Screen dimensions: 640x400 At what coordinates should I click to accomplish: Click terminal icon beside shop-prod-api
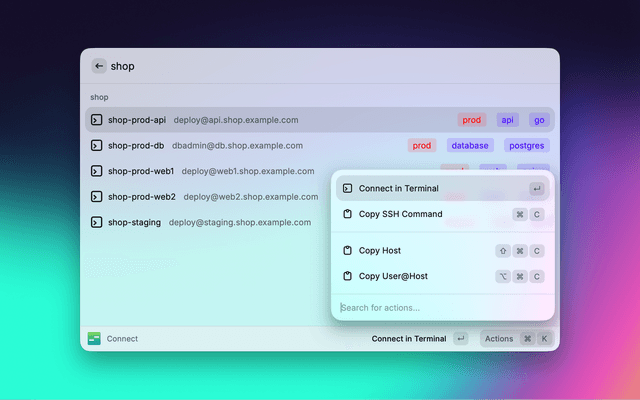tap(97, 120)
